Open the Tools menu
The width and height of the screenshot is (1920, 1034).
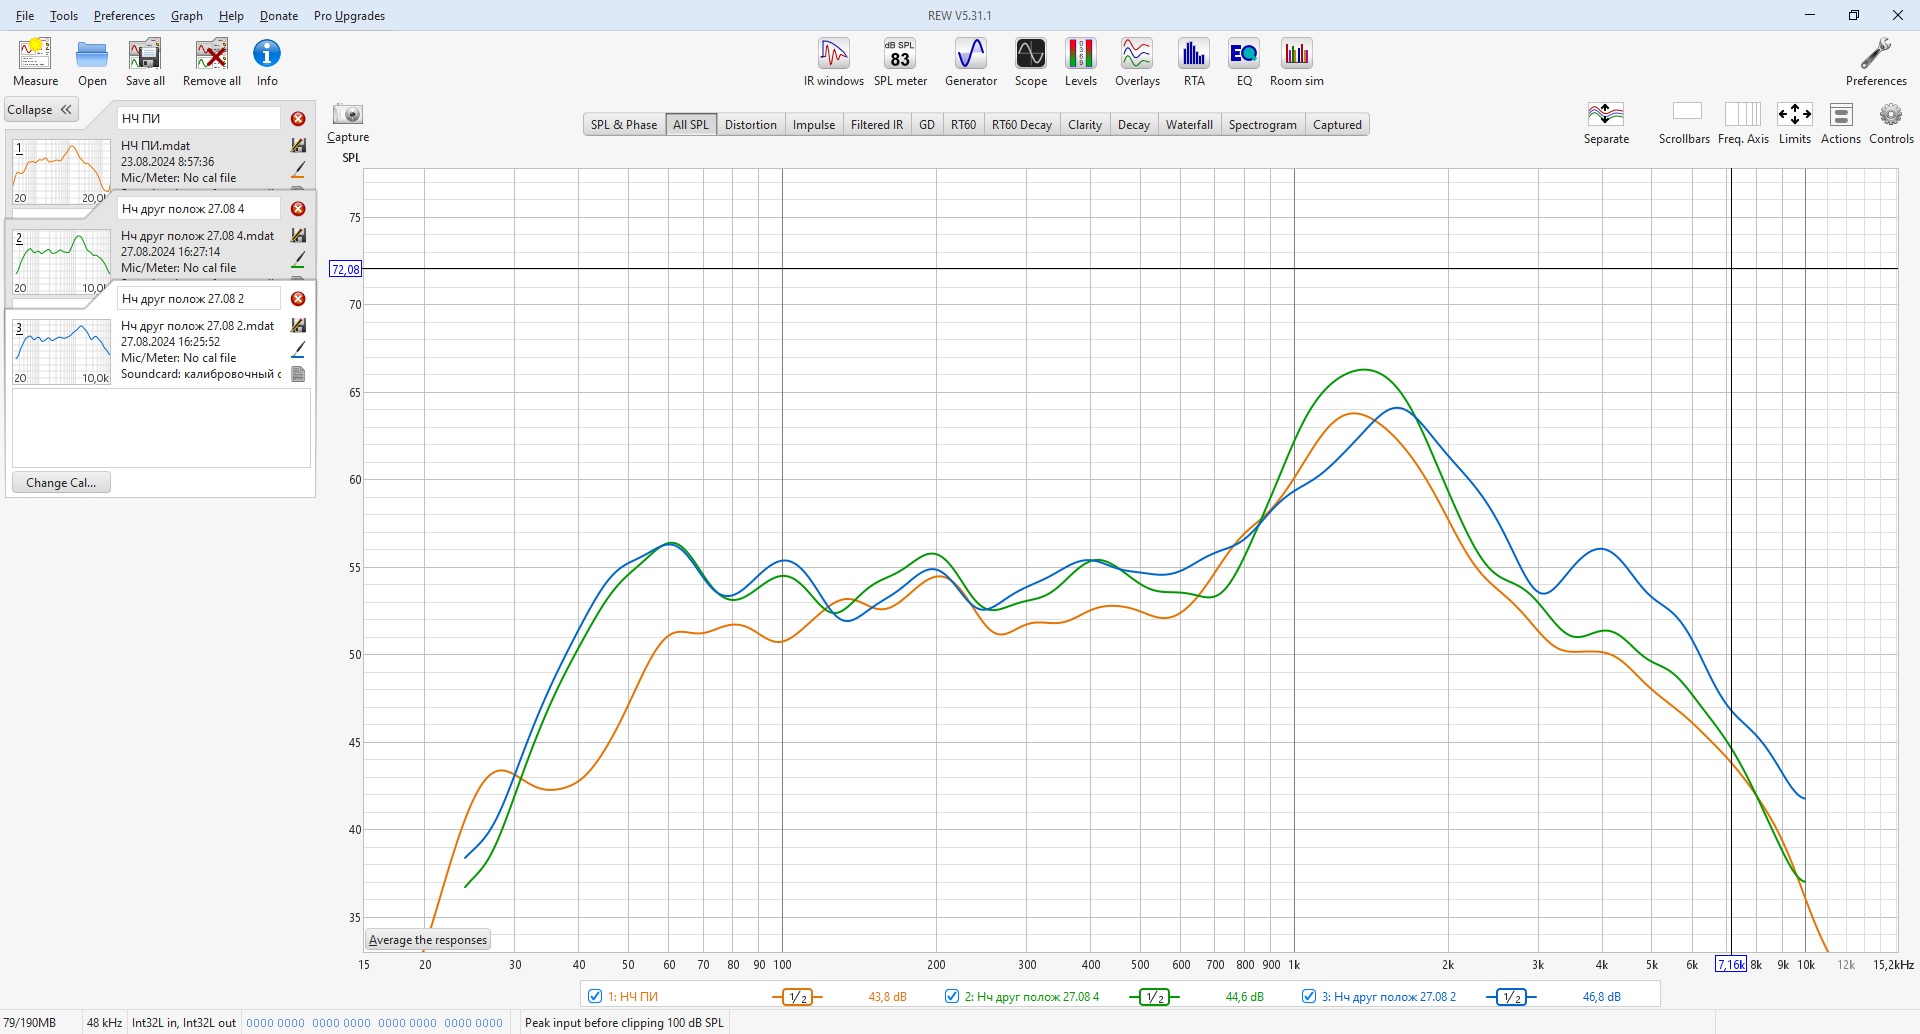pos(64,16)
